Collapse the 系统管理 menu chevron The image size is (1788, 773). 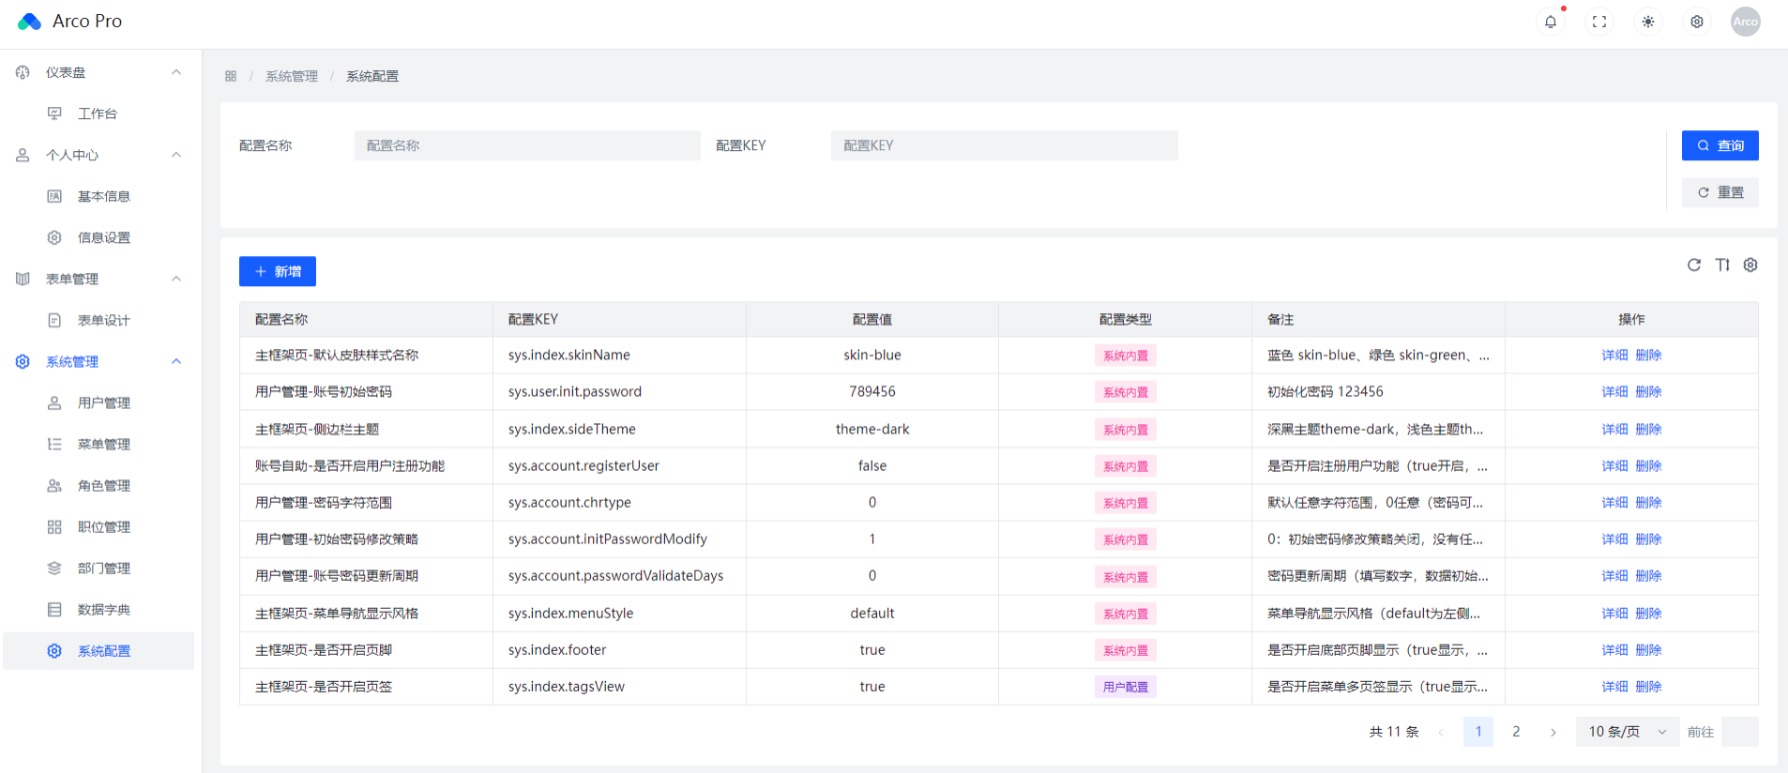click(176, 362)
